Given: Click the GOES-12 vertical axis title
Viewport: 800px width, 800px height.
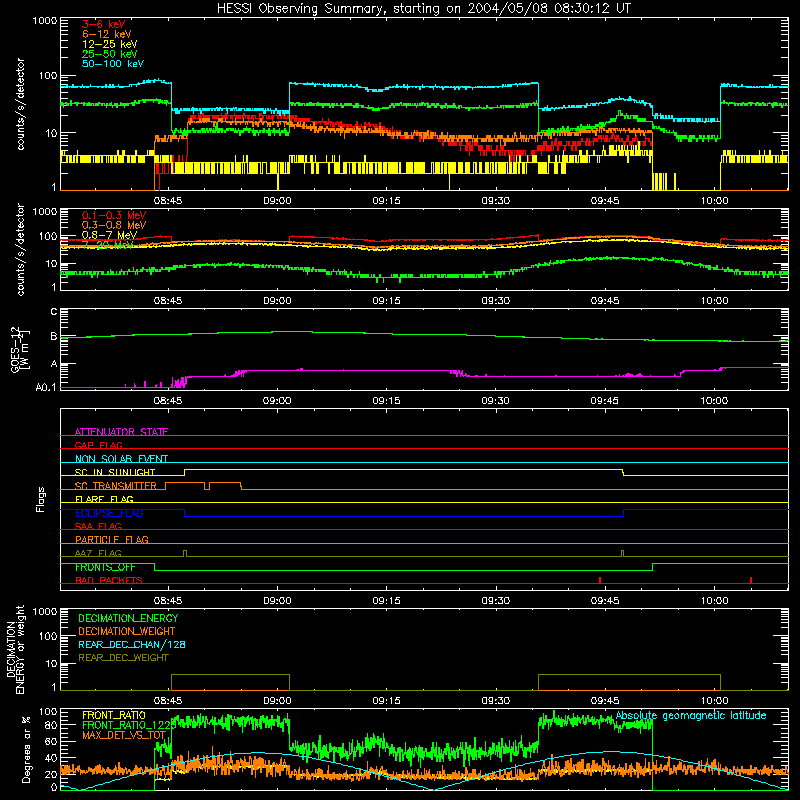Looking at the screenshot, I should tap(19, 349).
